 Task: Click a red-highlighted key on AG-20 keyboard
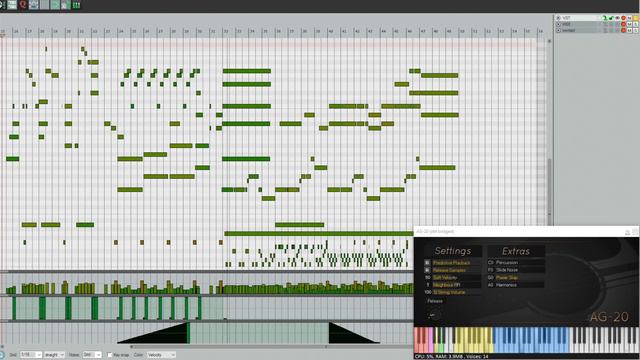click(420, 347)
